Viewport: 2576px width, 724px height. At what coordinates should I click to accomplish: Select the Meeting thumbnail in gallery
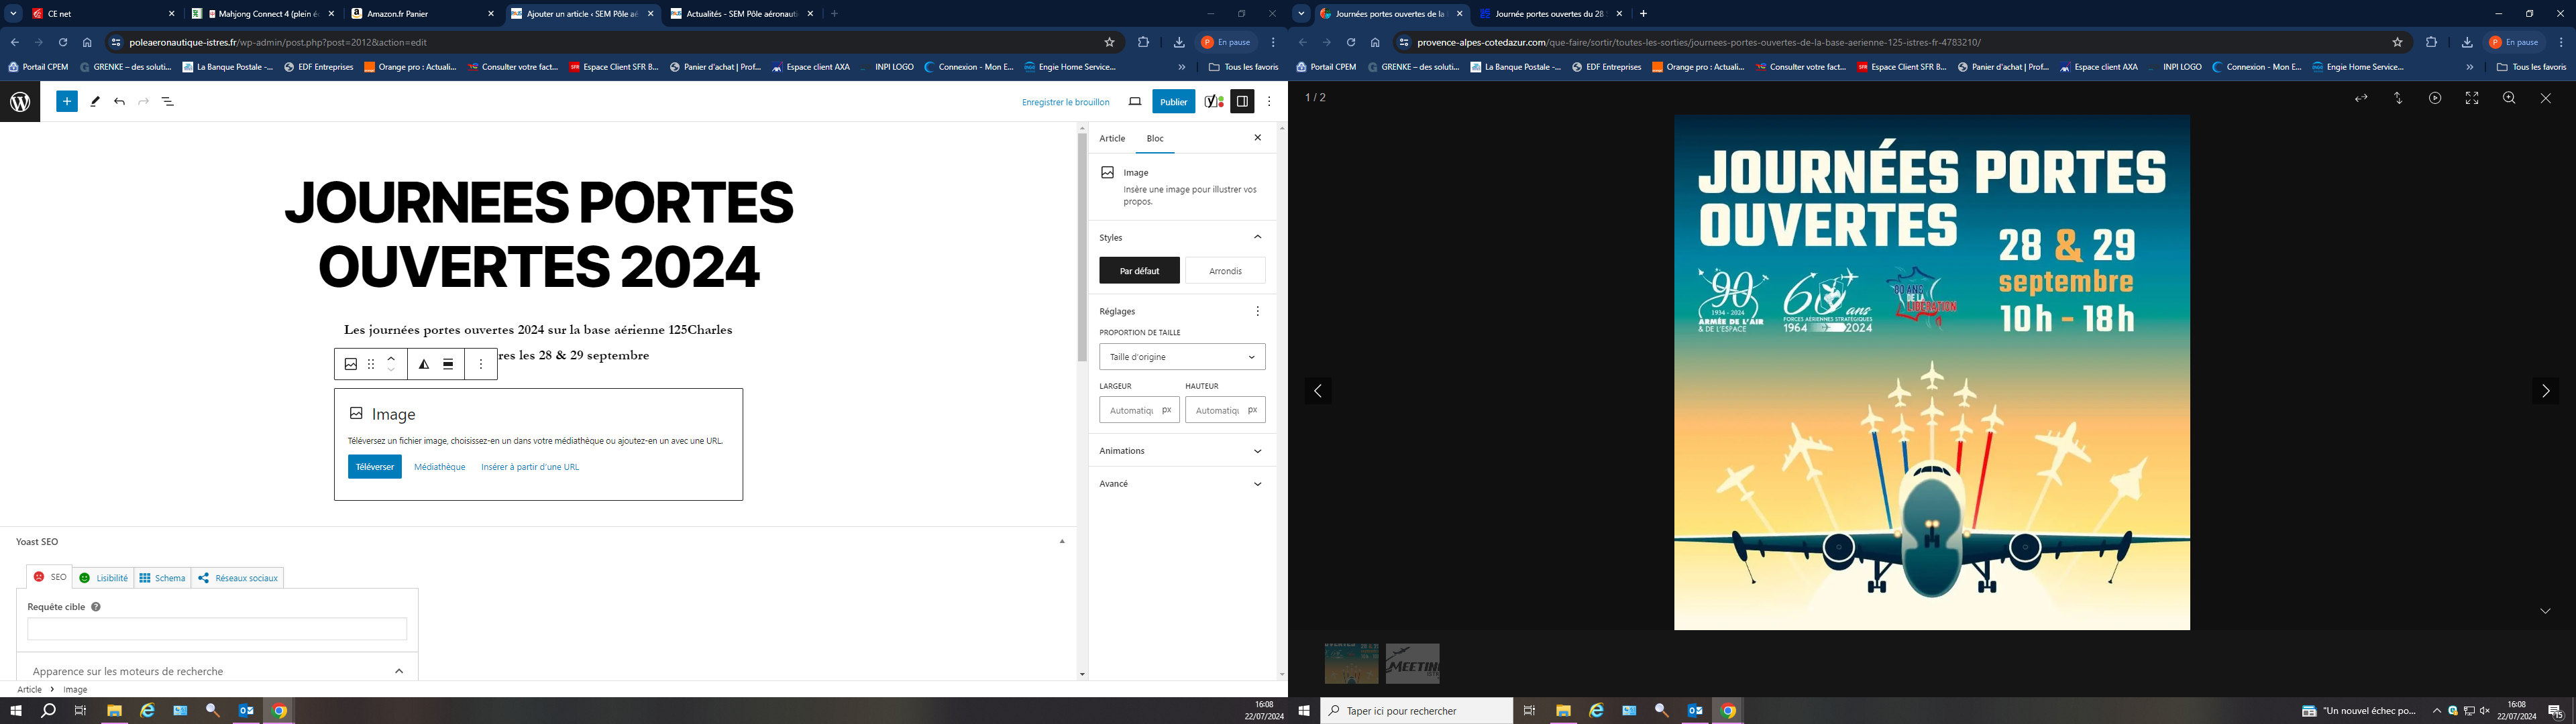(1412, 663)
